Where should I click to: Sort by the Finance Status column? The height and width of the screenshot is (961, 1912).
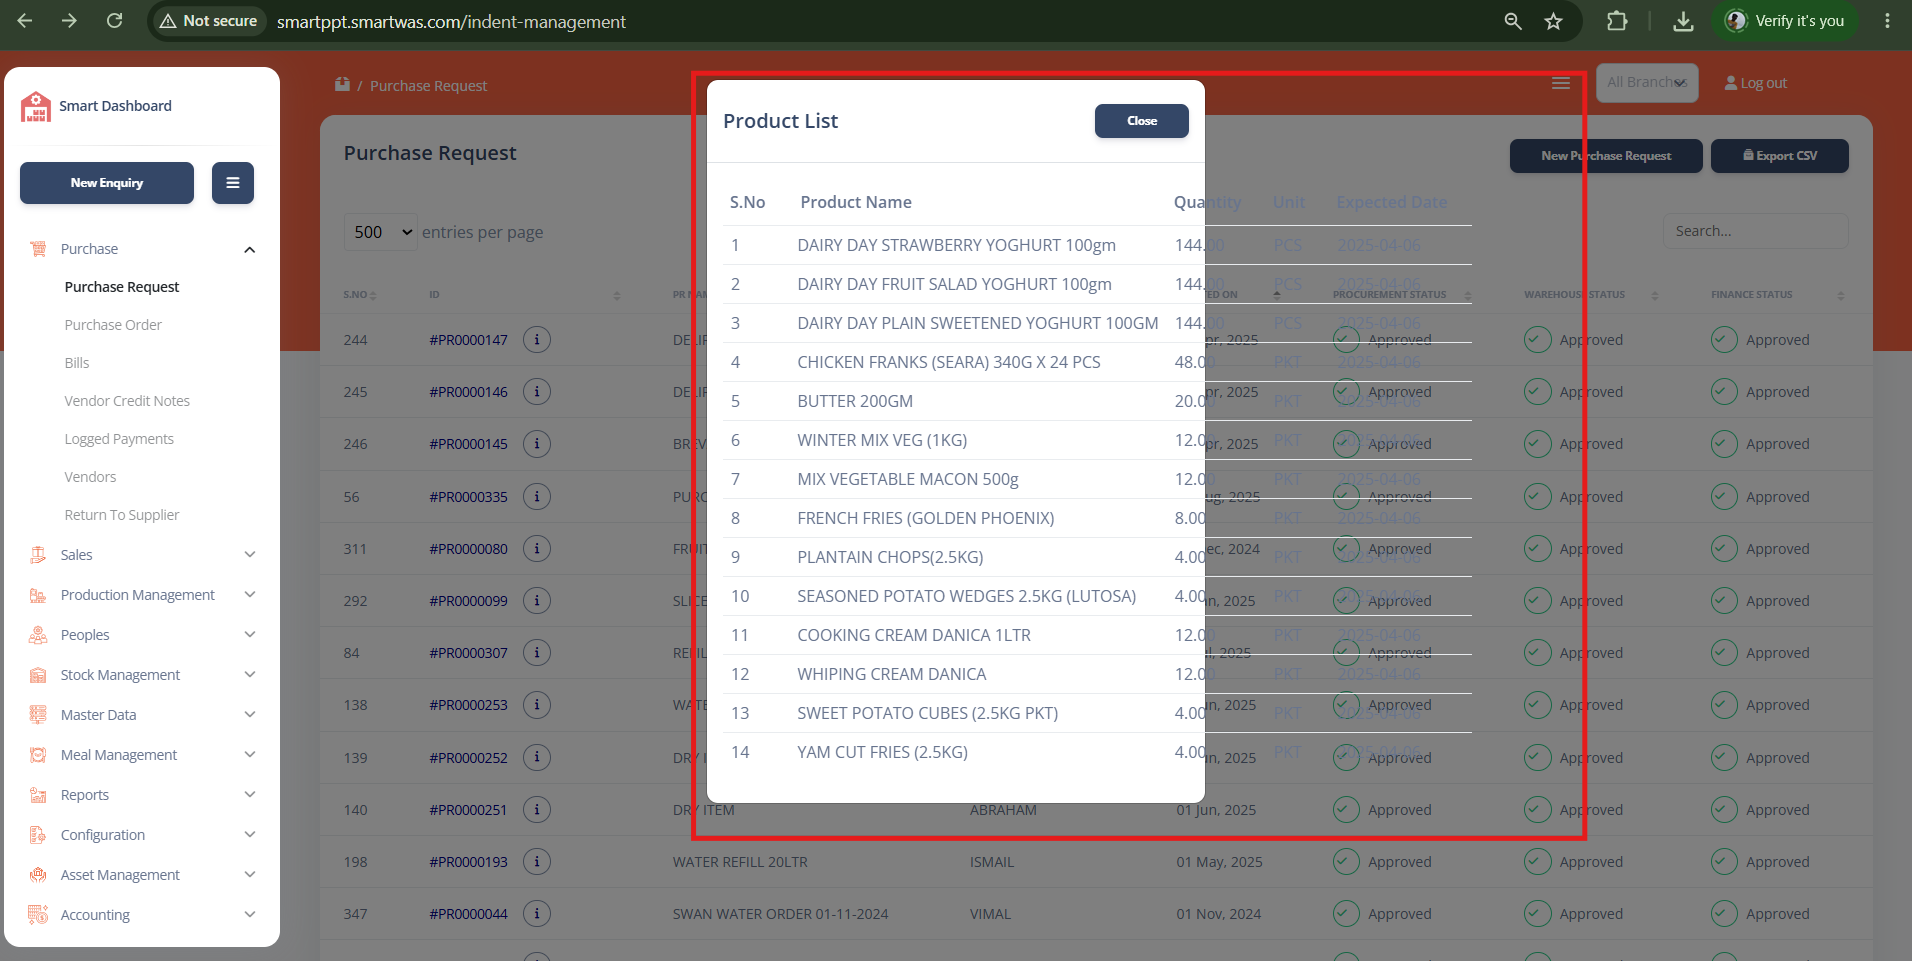[x=1777, y=295]
